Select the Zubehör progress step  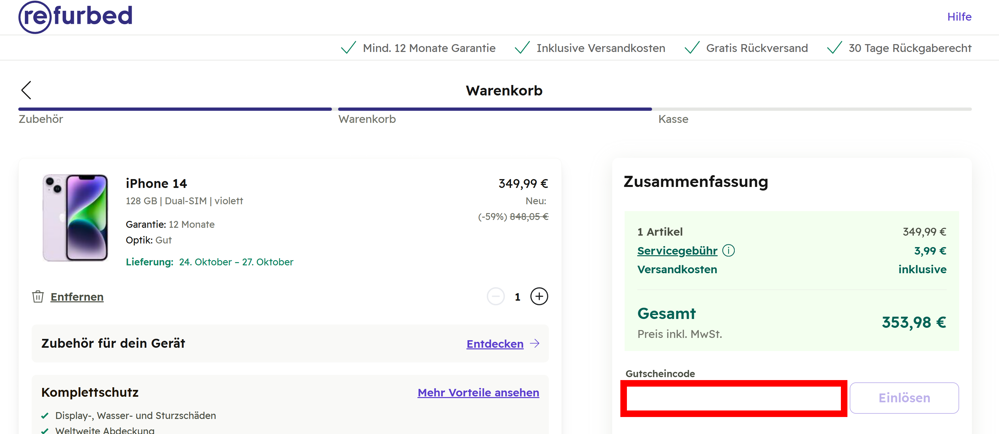[41, 119]
